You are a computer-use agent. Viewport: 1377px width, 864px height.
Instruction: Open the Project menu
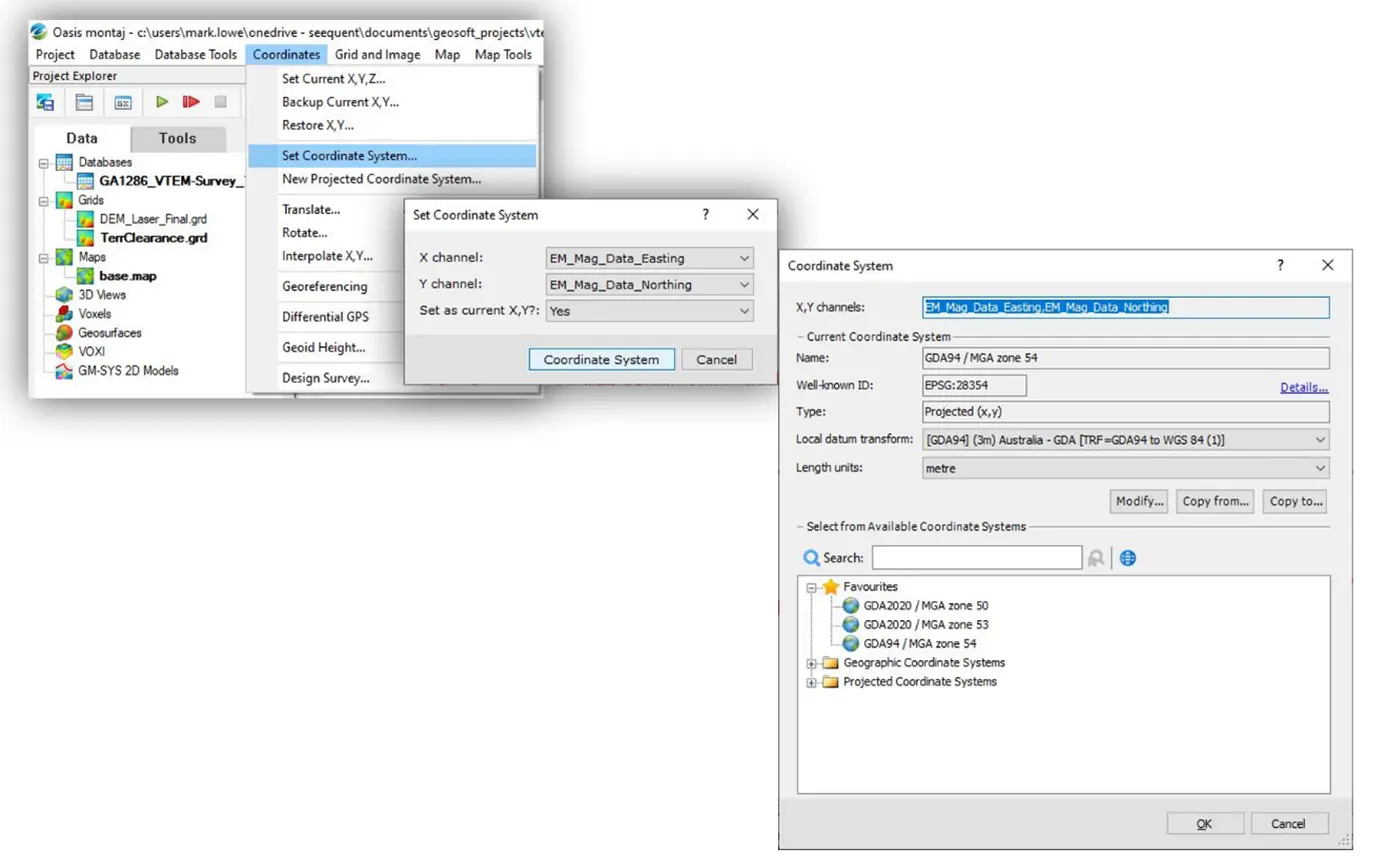pos(55,55)
